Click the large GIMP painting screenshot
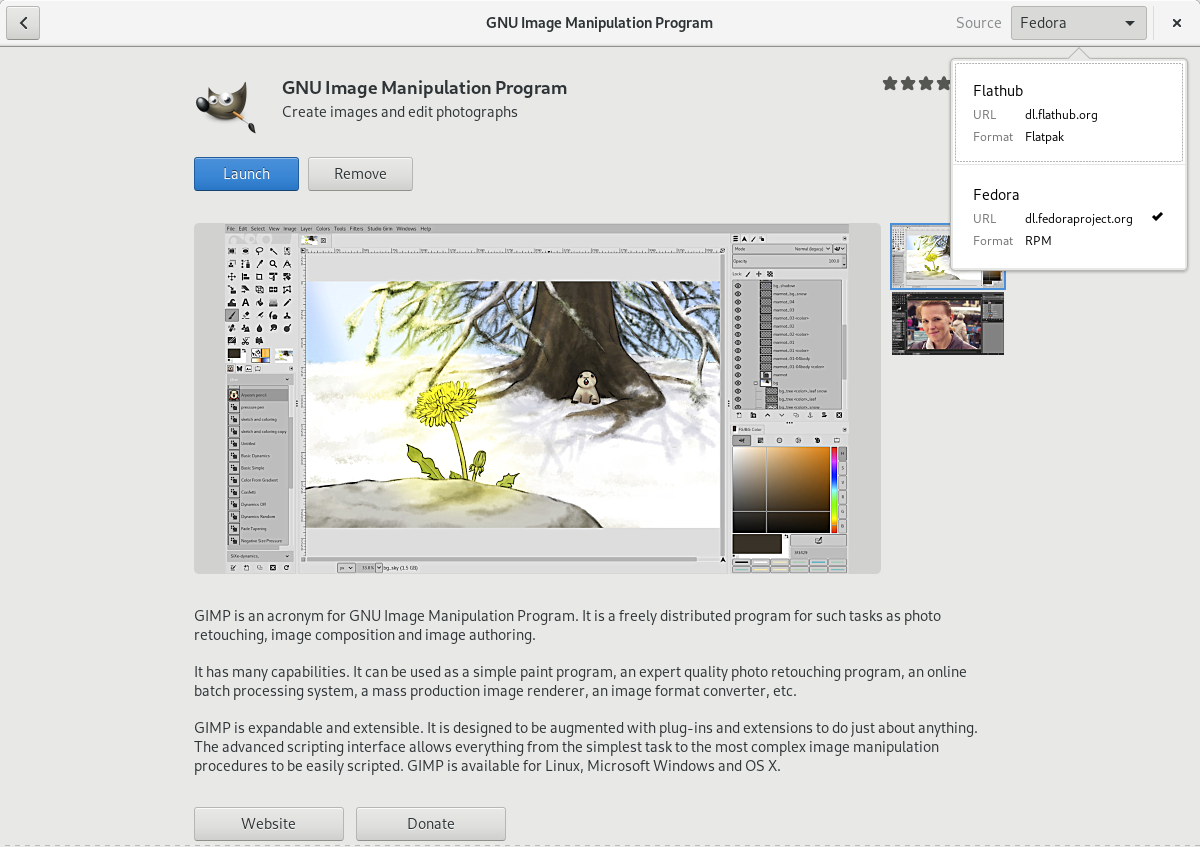Viewport: 1200px width, 847px height. (537, 398)
